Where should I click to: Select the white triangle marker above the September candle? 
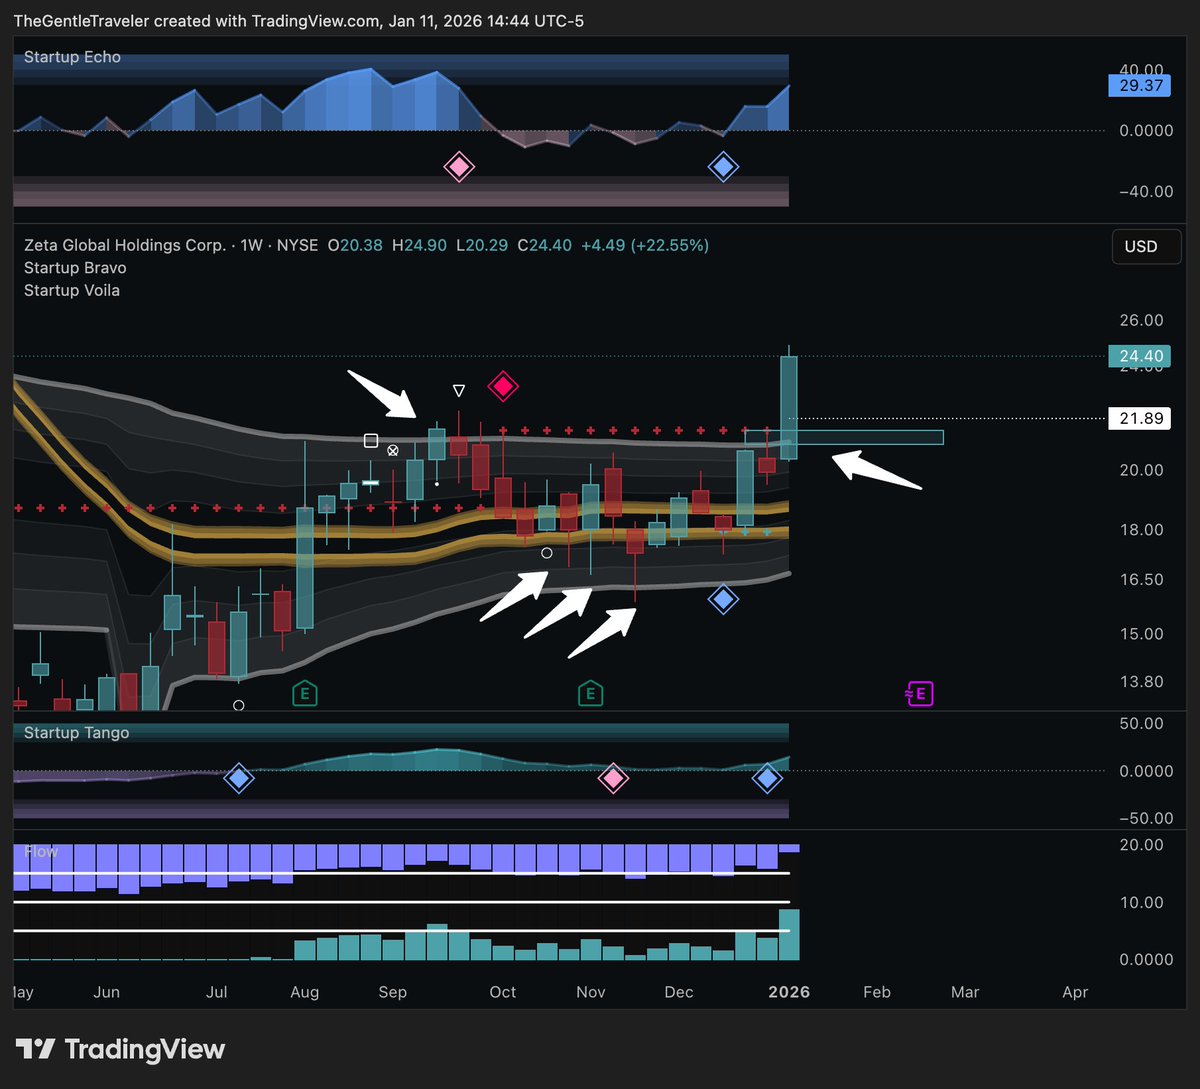click(x=459, y=390)
